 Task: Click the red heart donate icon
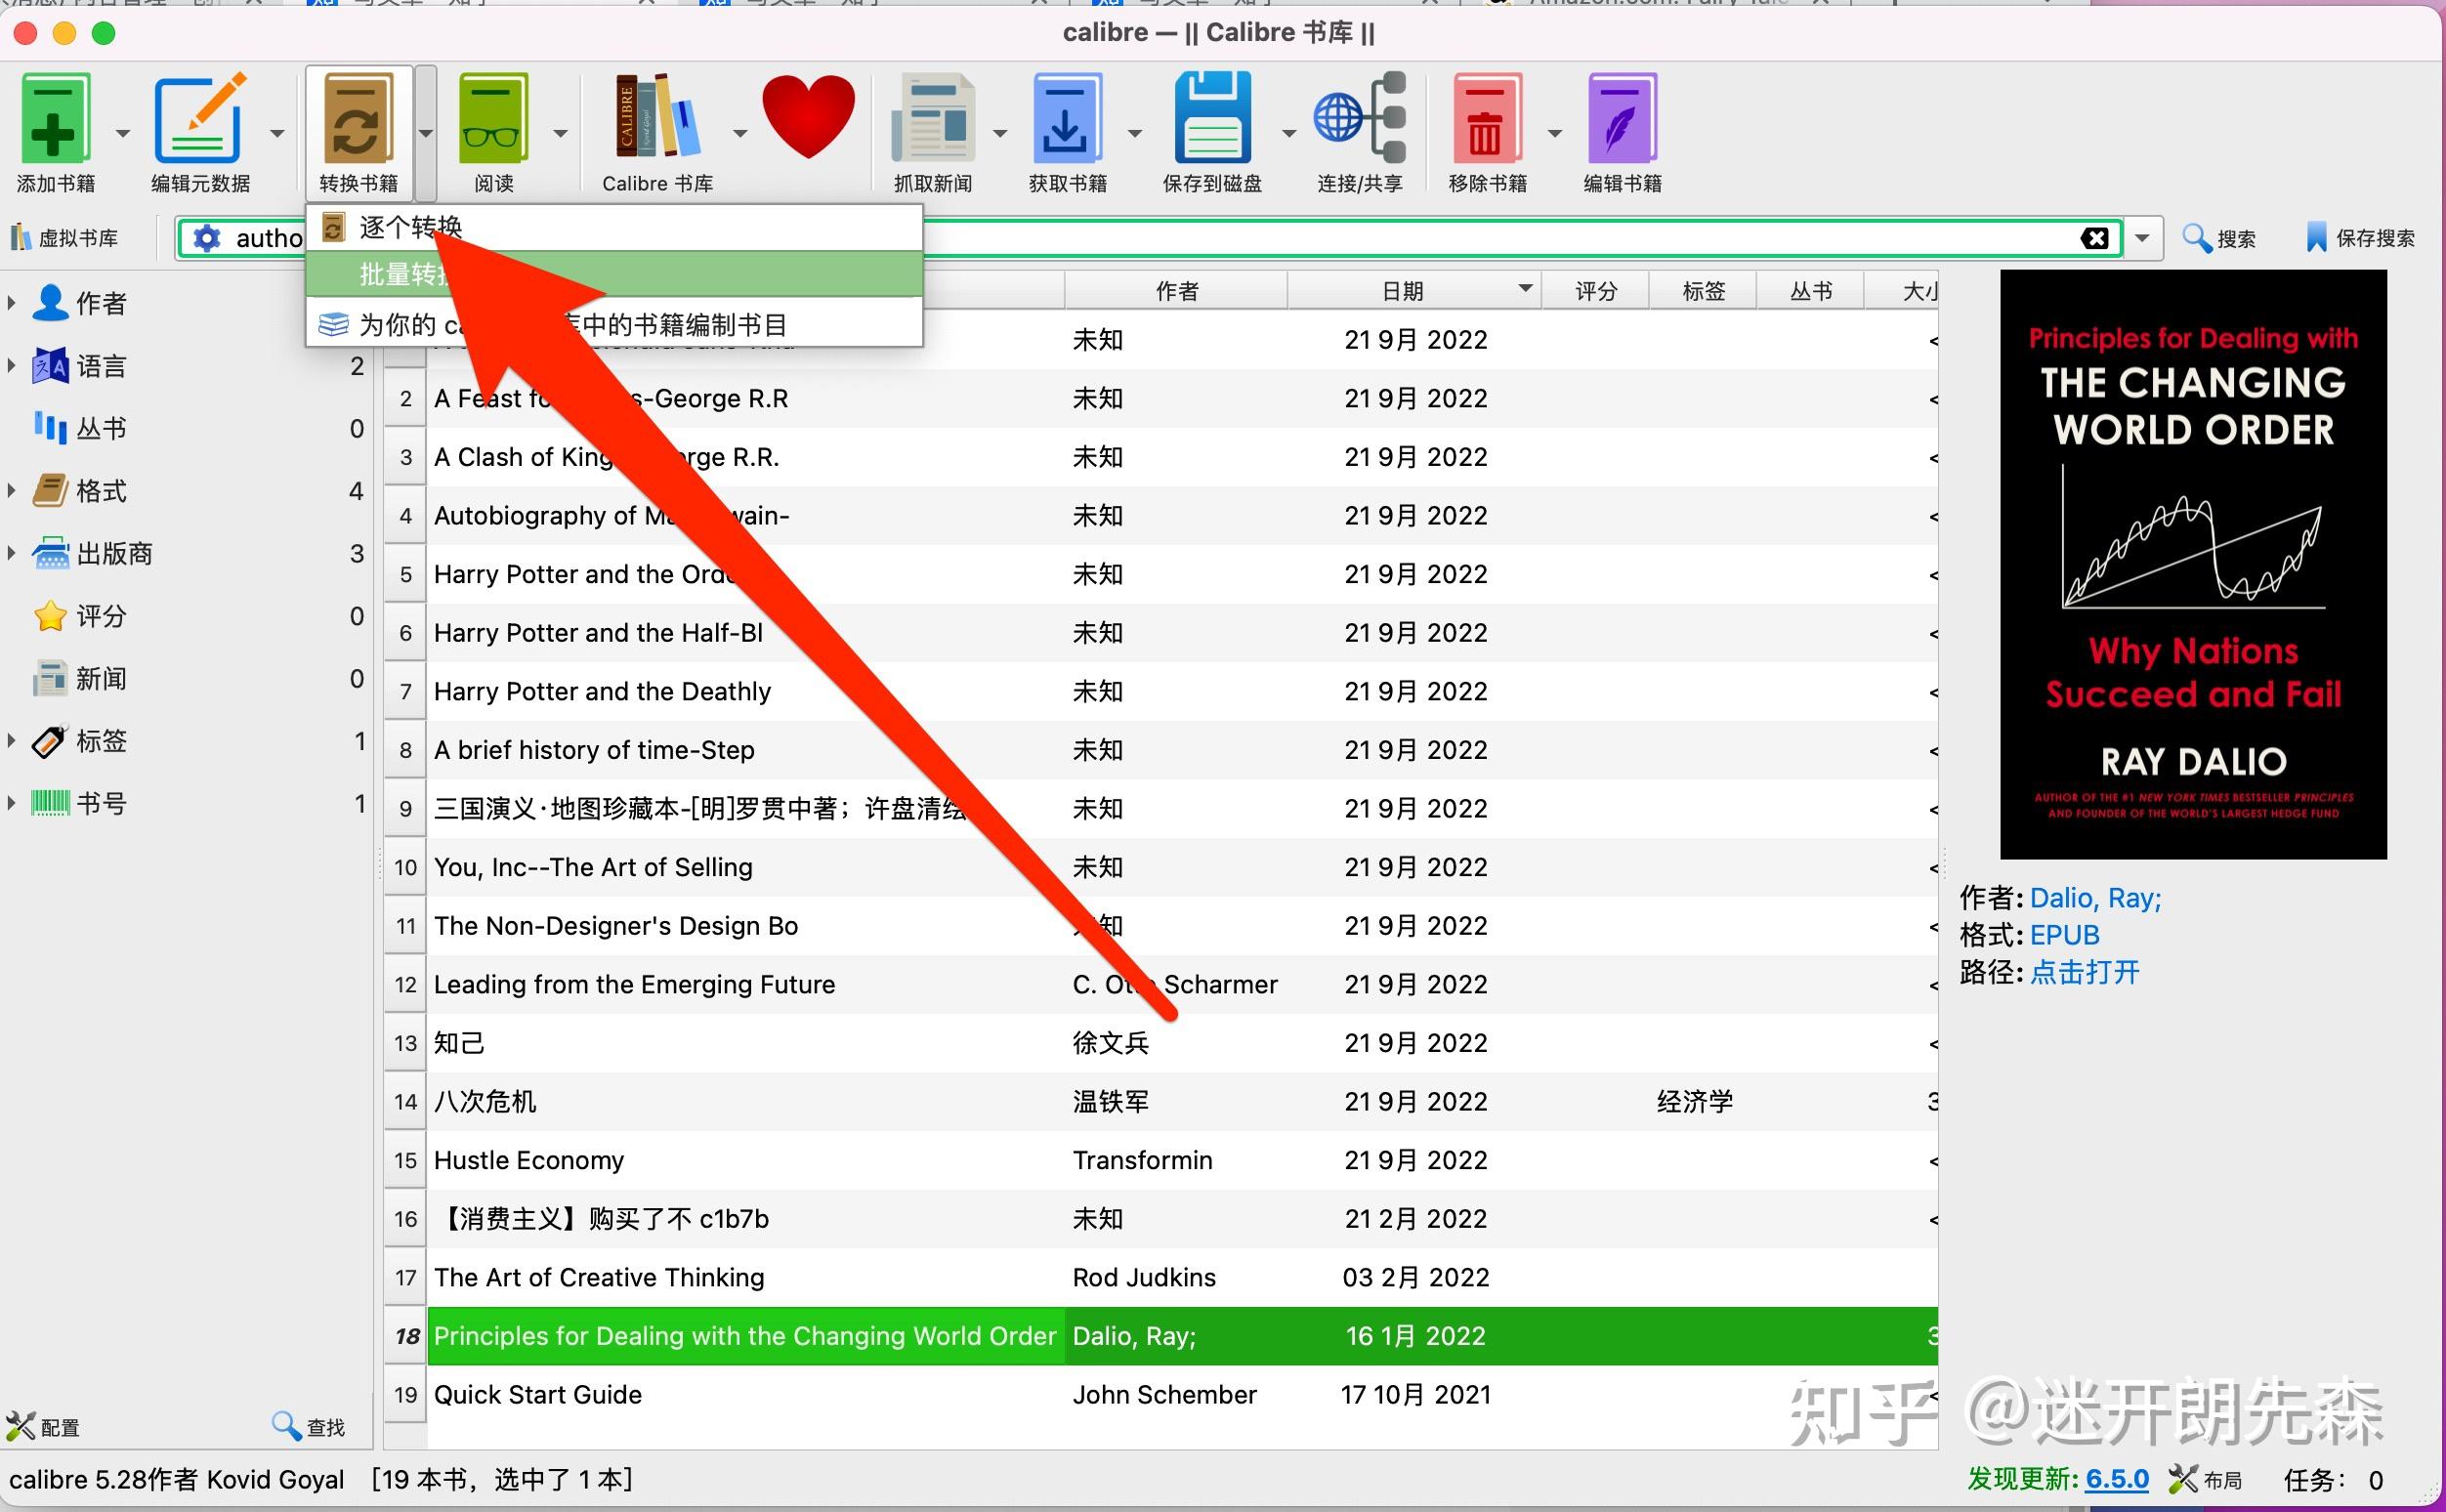click(808, 115)
